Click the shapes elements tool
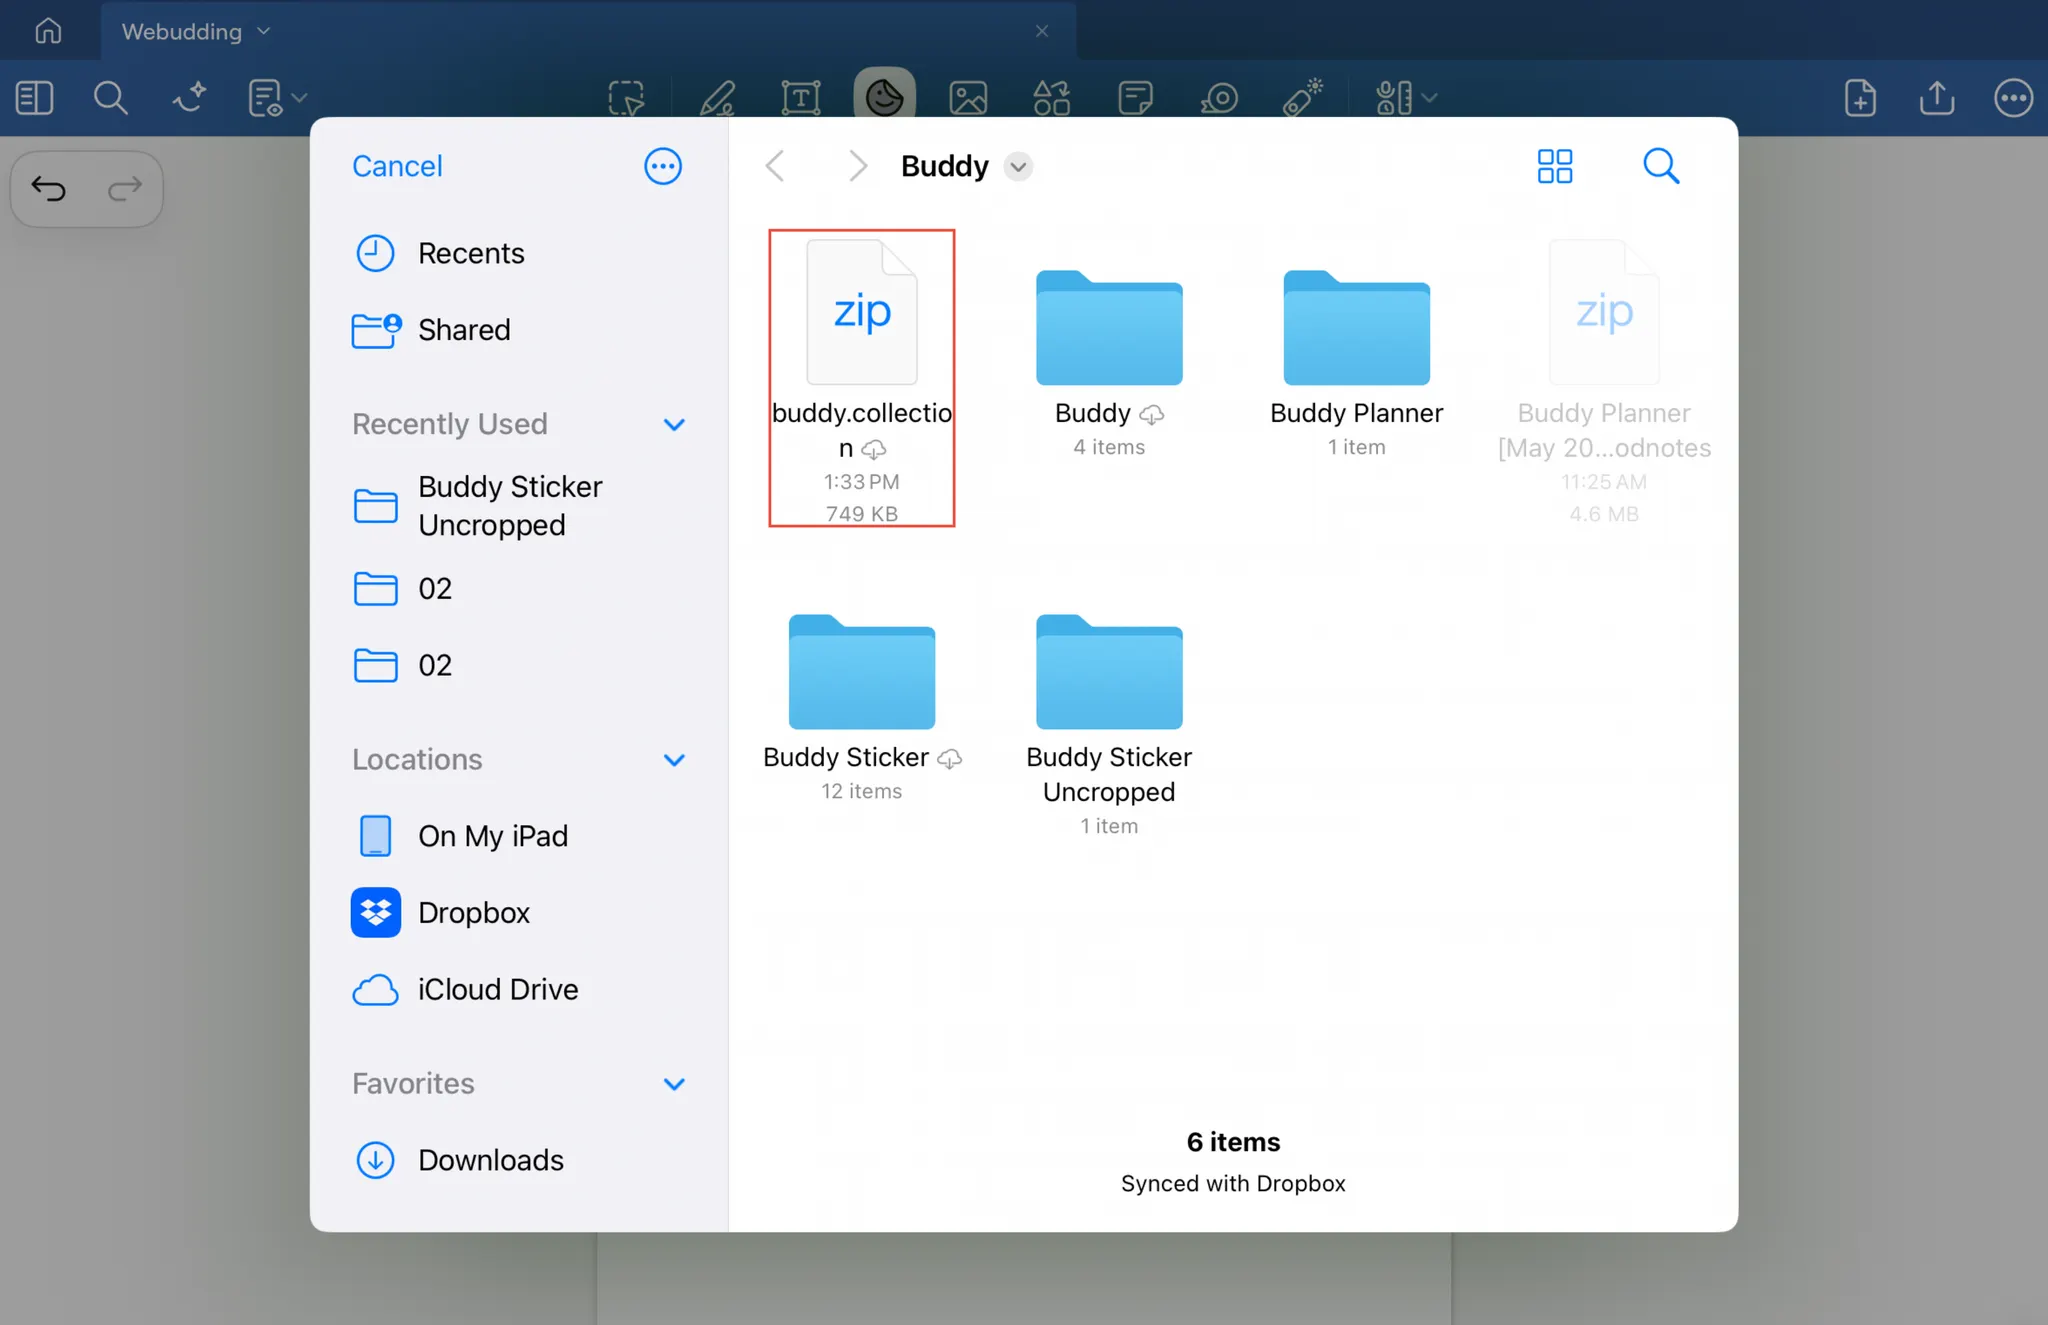Image resolution: width=2048 pixels, height=1325 pixels. tap(1051, 98)
